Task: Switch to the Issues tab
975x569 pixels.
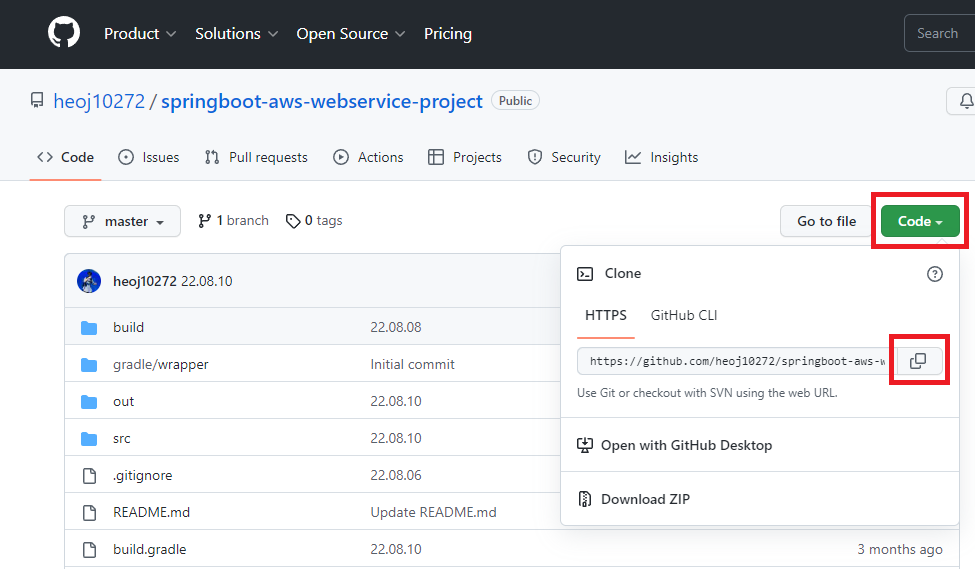Action: 149,157
